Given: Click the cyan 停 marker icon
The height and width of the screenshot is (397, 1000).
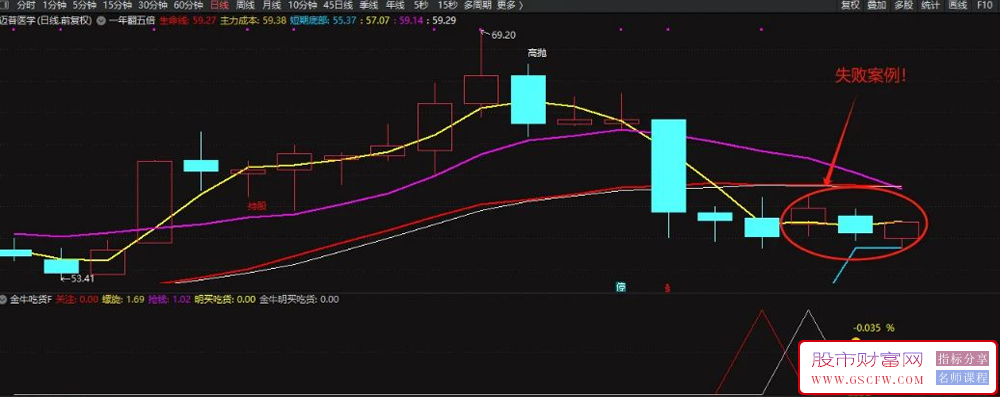Looking at the screenshot, I should coord(621,287).
